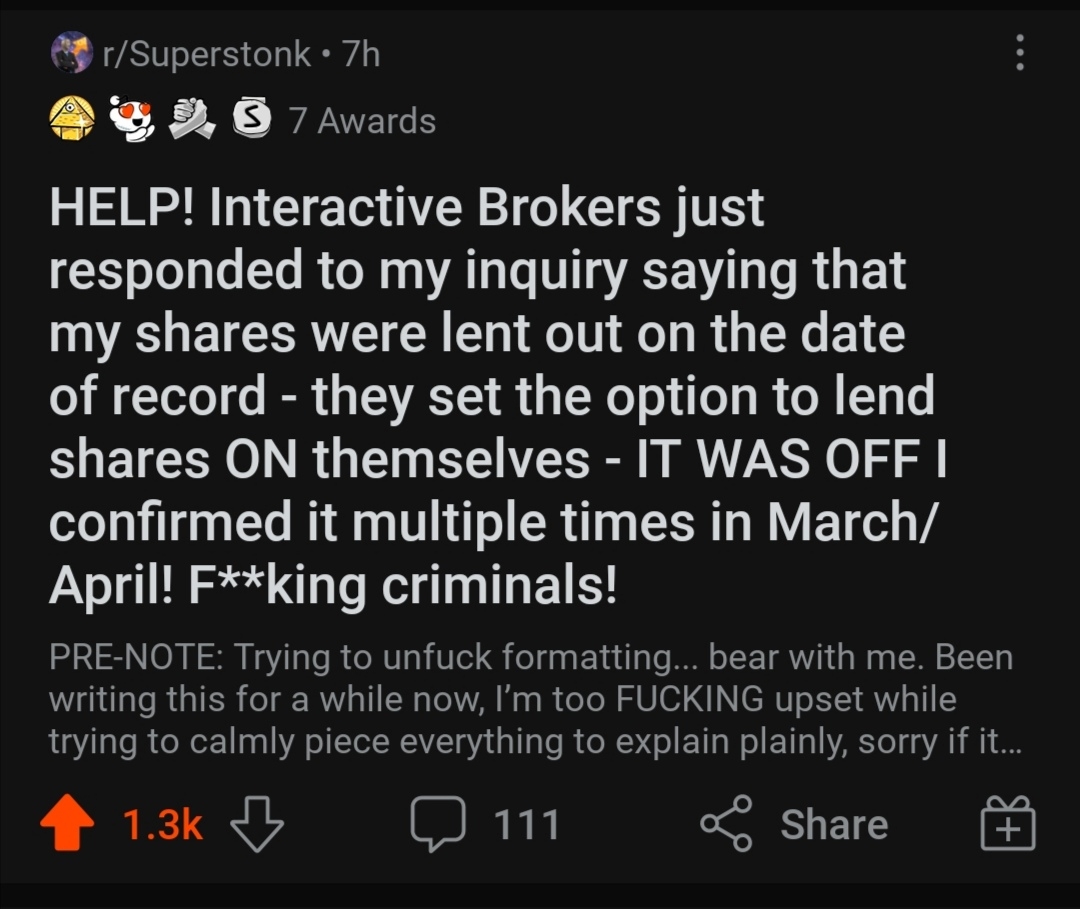Click the 7h post timestamp
Screen dimensions: 1080x909
[x=361, y=54]
